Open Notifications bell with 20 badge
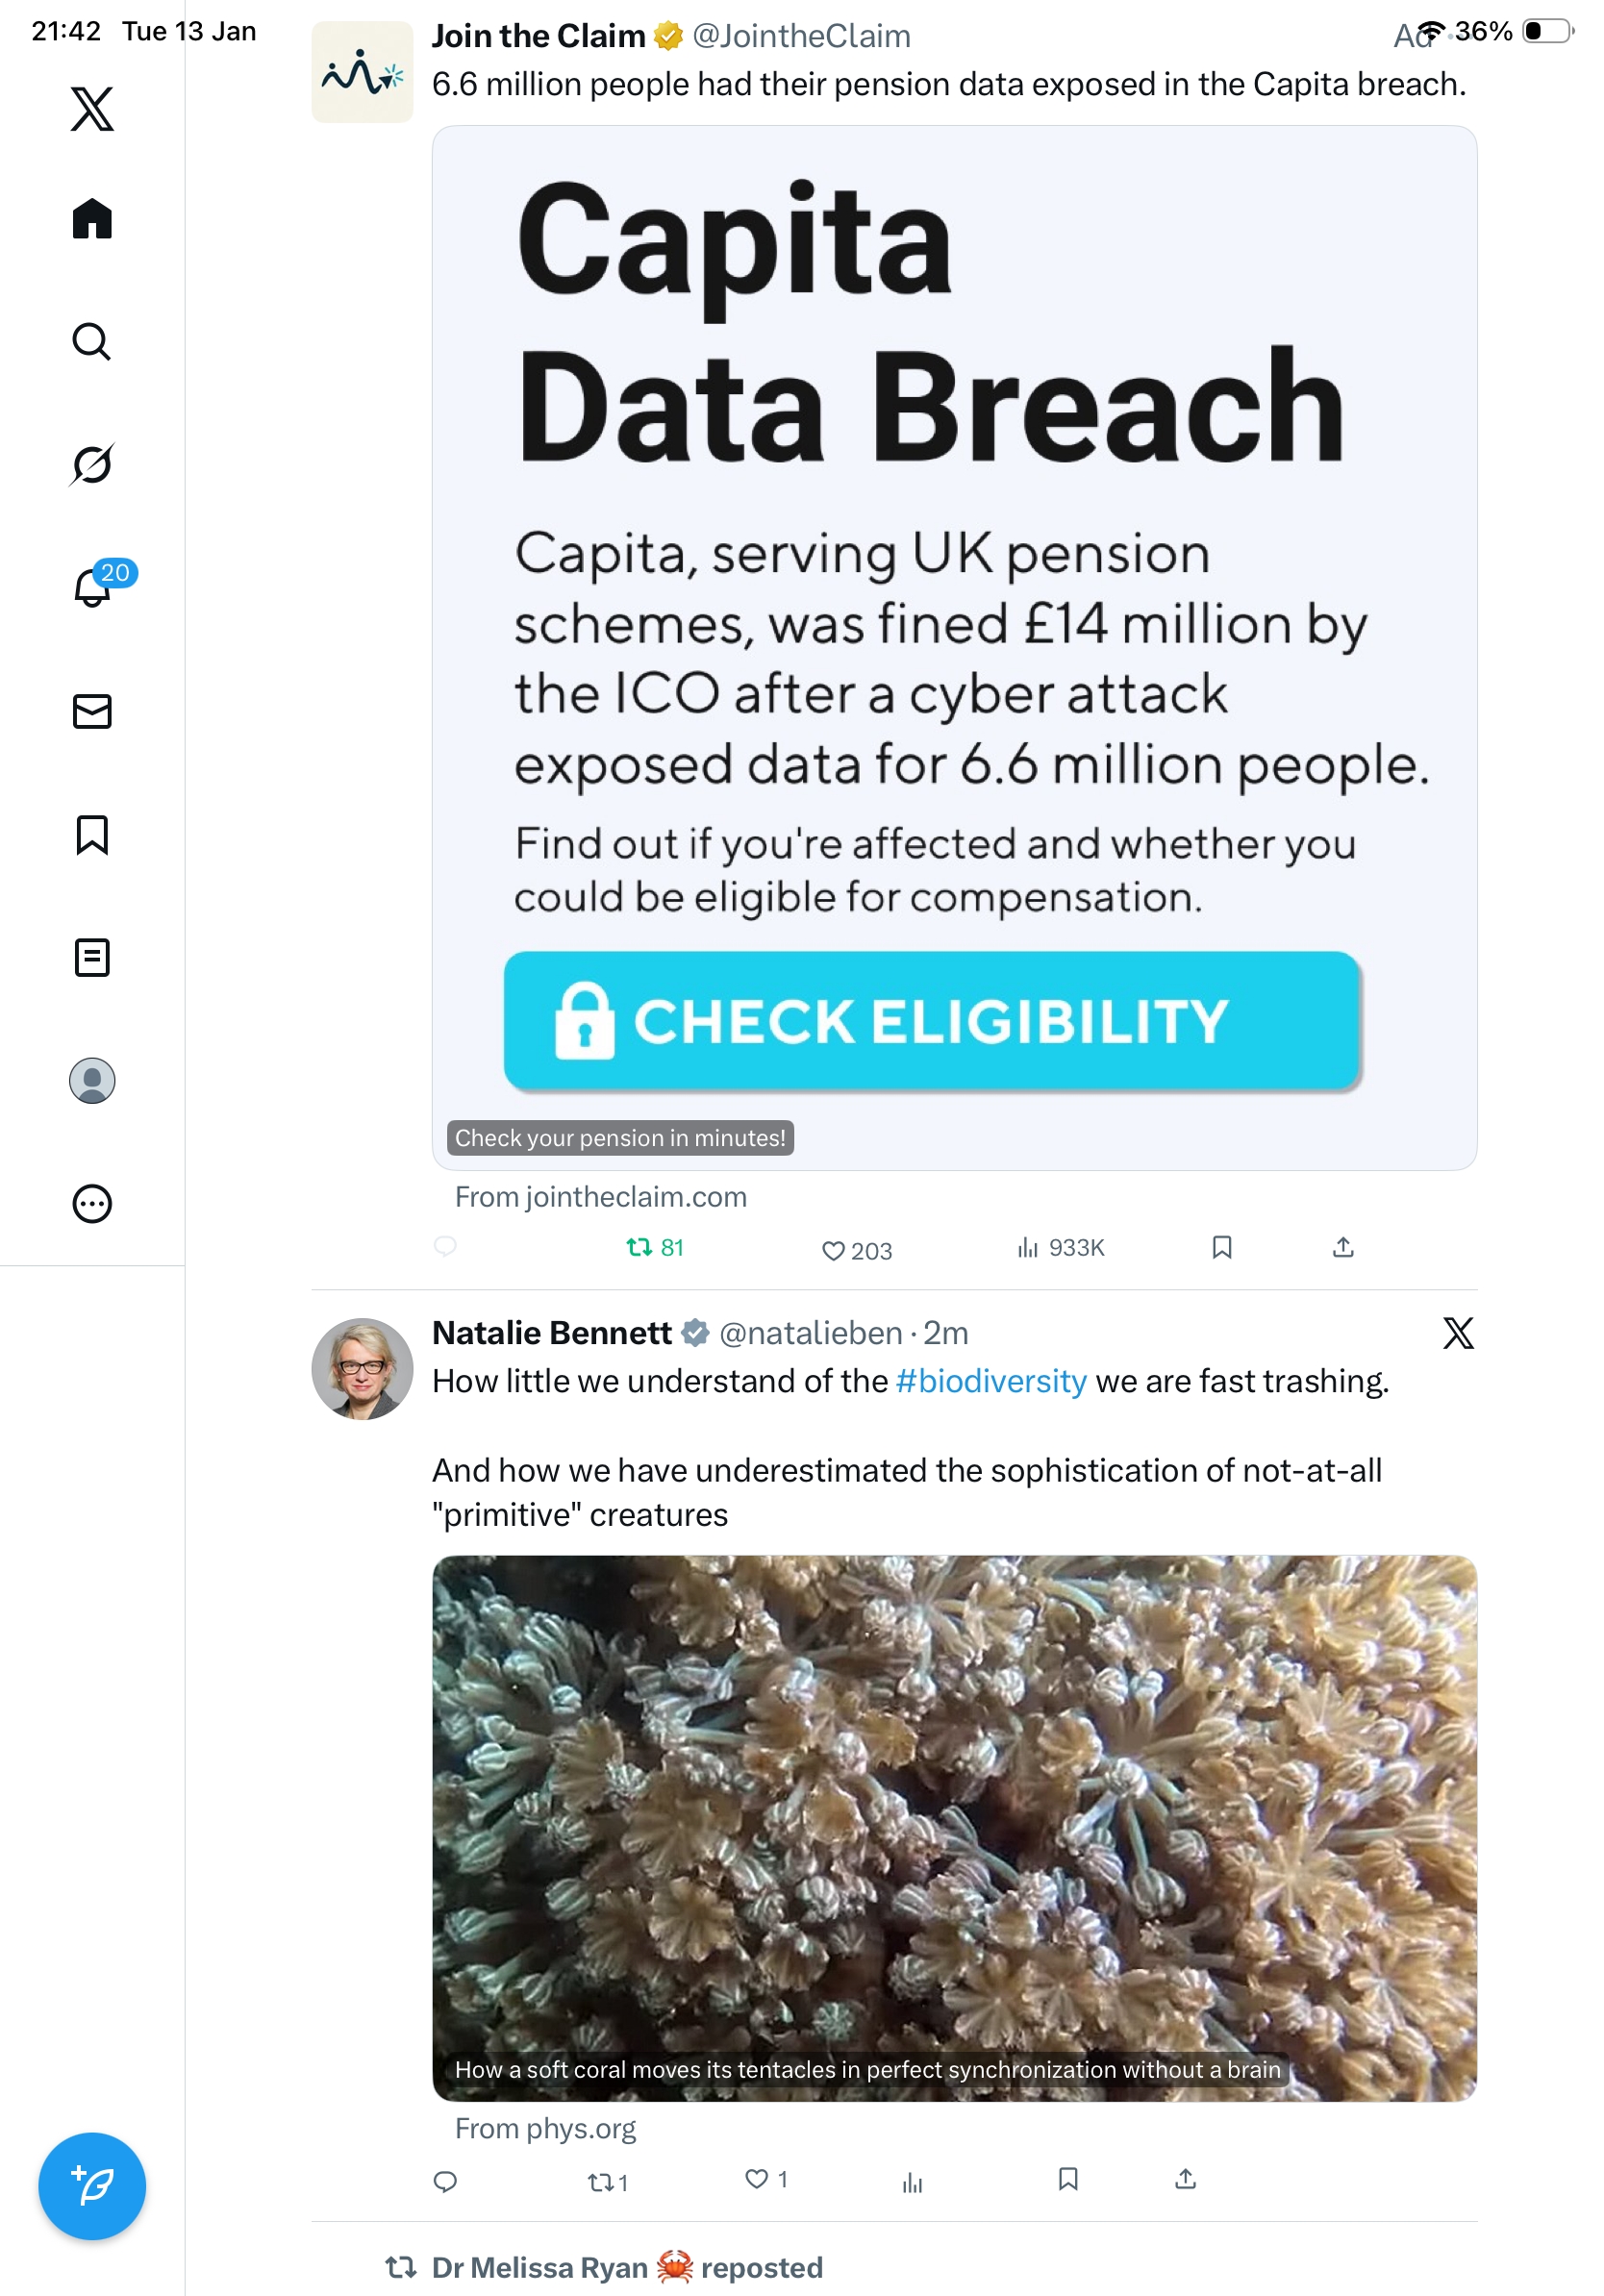This screenshot has height=2296, width=1604. [92, 588]
